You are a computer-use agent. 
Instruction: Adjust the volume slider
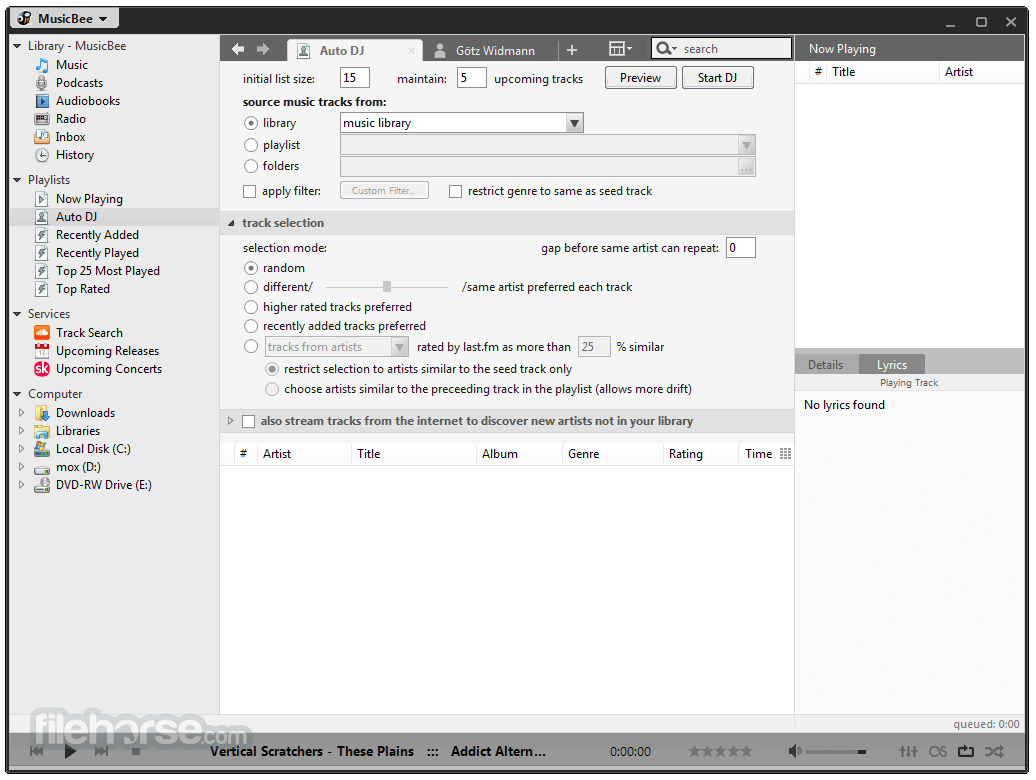coord(835,752)
